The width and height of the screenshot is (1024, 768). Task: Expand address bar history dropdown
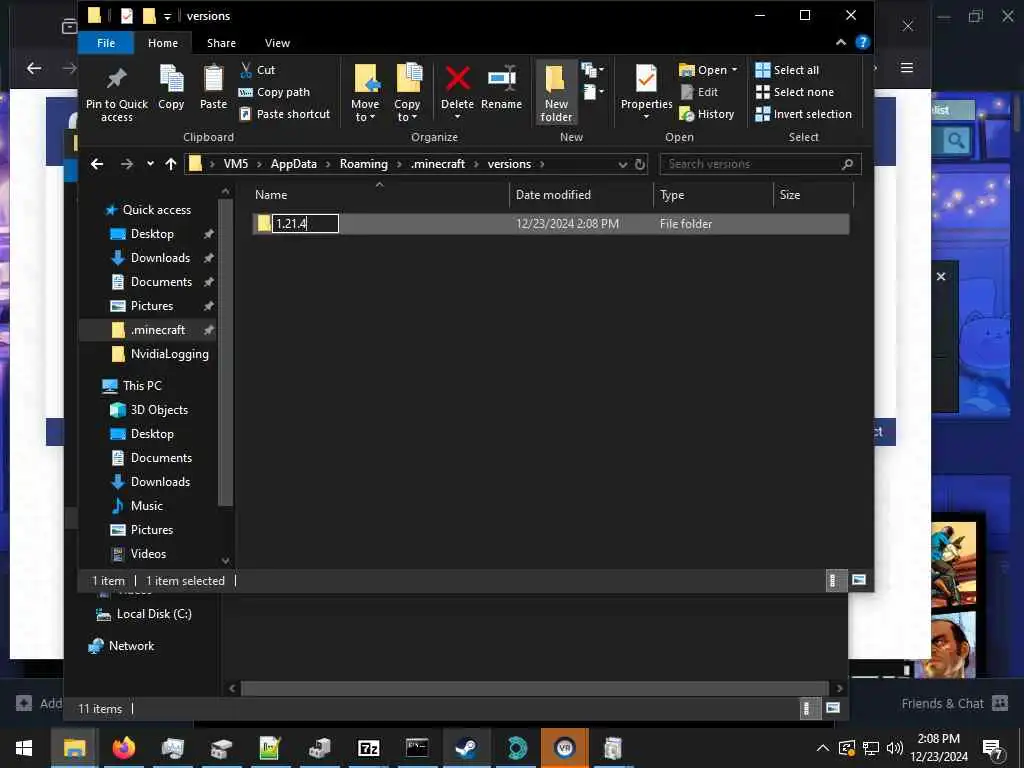pos(622,165)
